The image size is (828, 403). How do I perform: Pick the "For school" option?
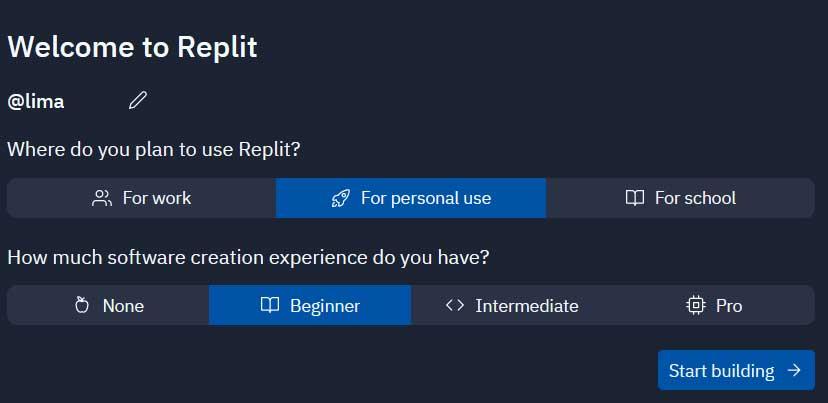click(x=680, y=198)
